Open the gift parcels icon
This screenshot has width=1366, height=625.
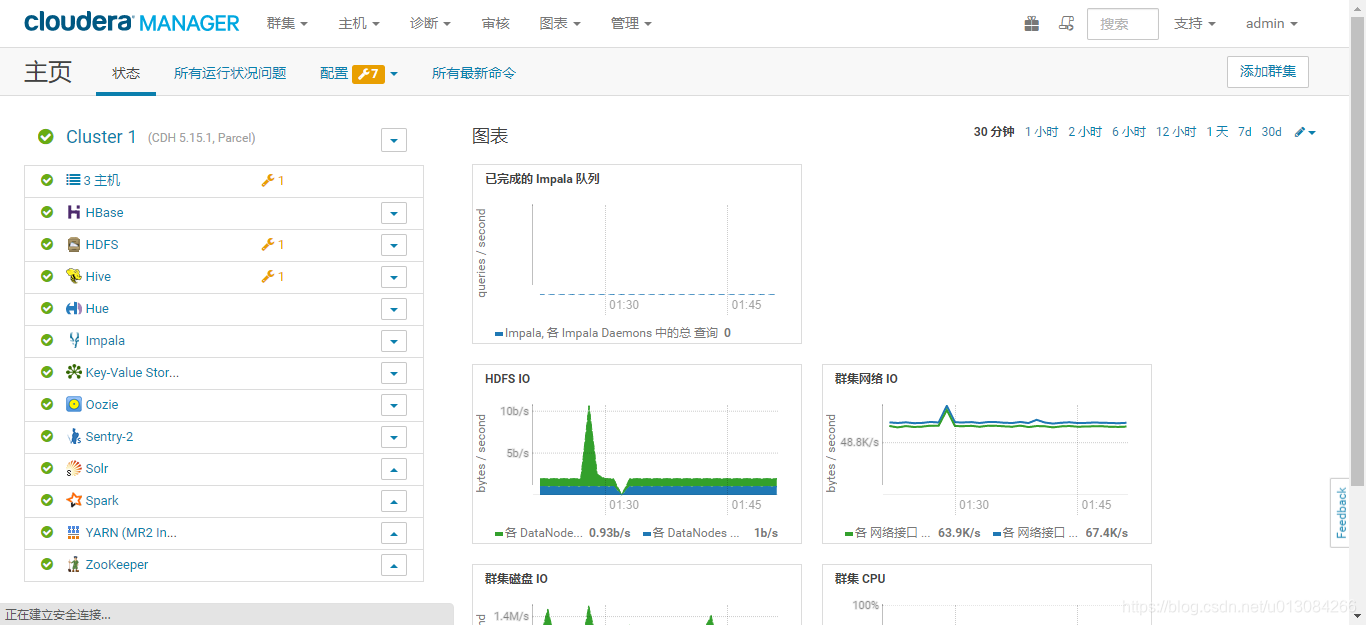point(1032,23)
